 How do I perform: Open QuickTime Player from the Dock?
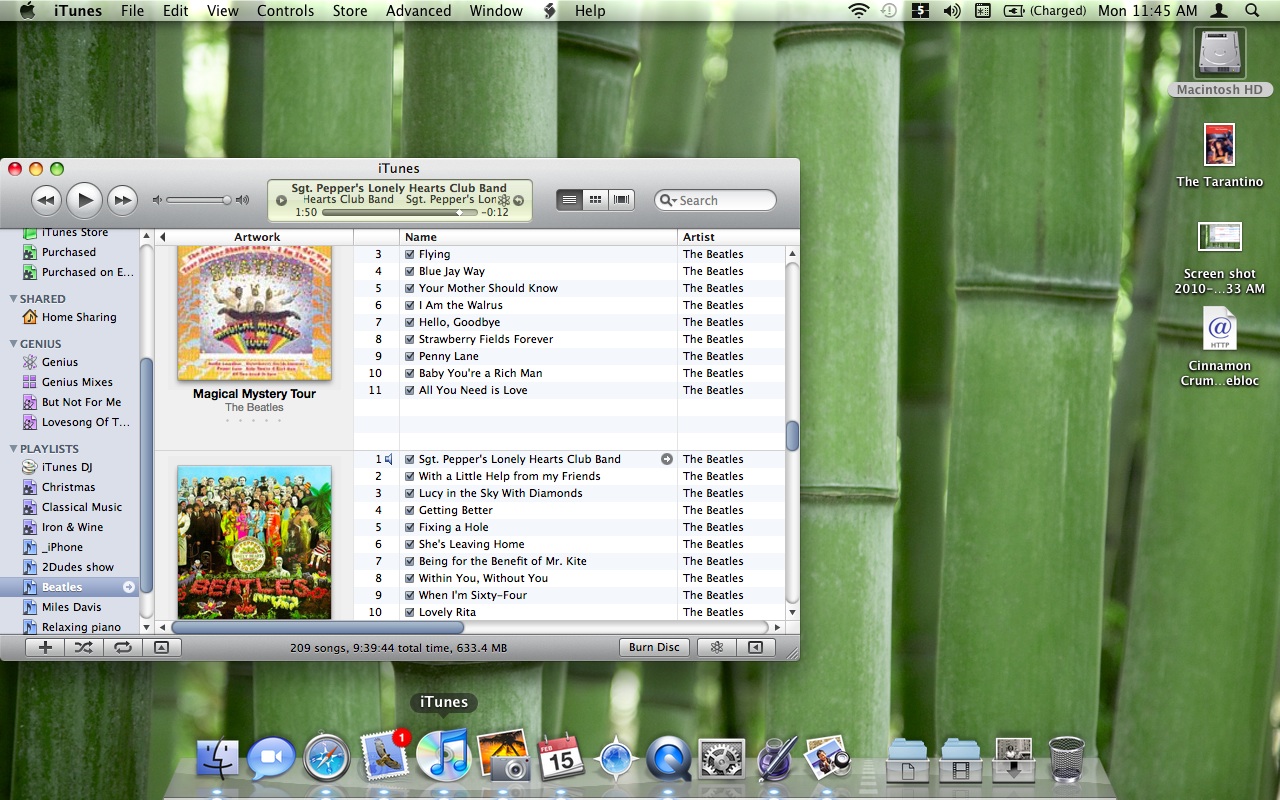pos(669,758)
